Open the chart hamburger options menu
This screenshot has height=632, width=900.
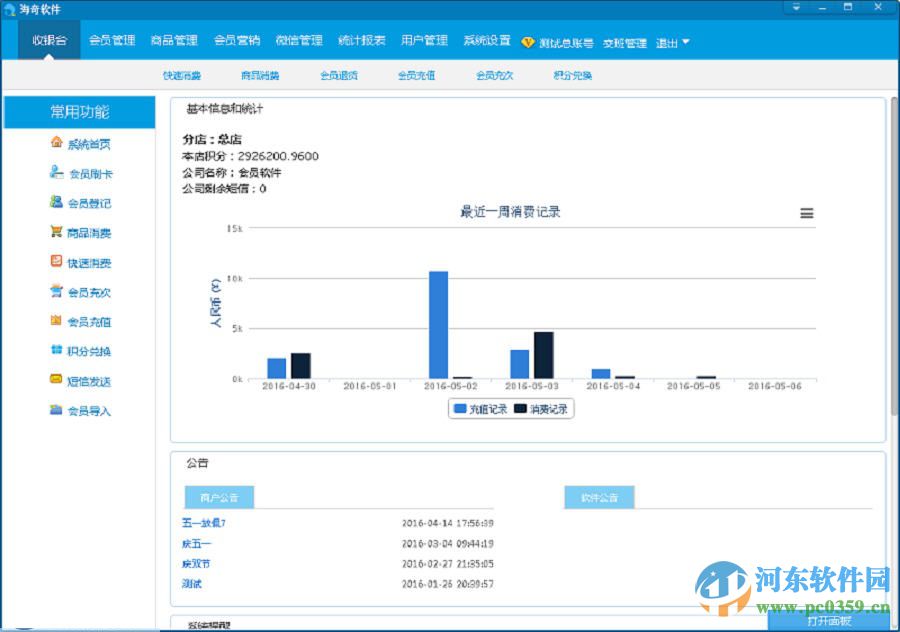coord(806,213)
